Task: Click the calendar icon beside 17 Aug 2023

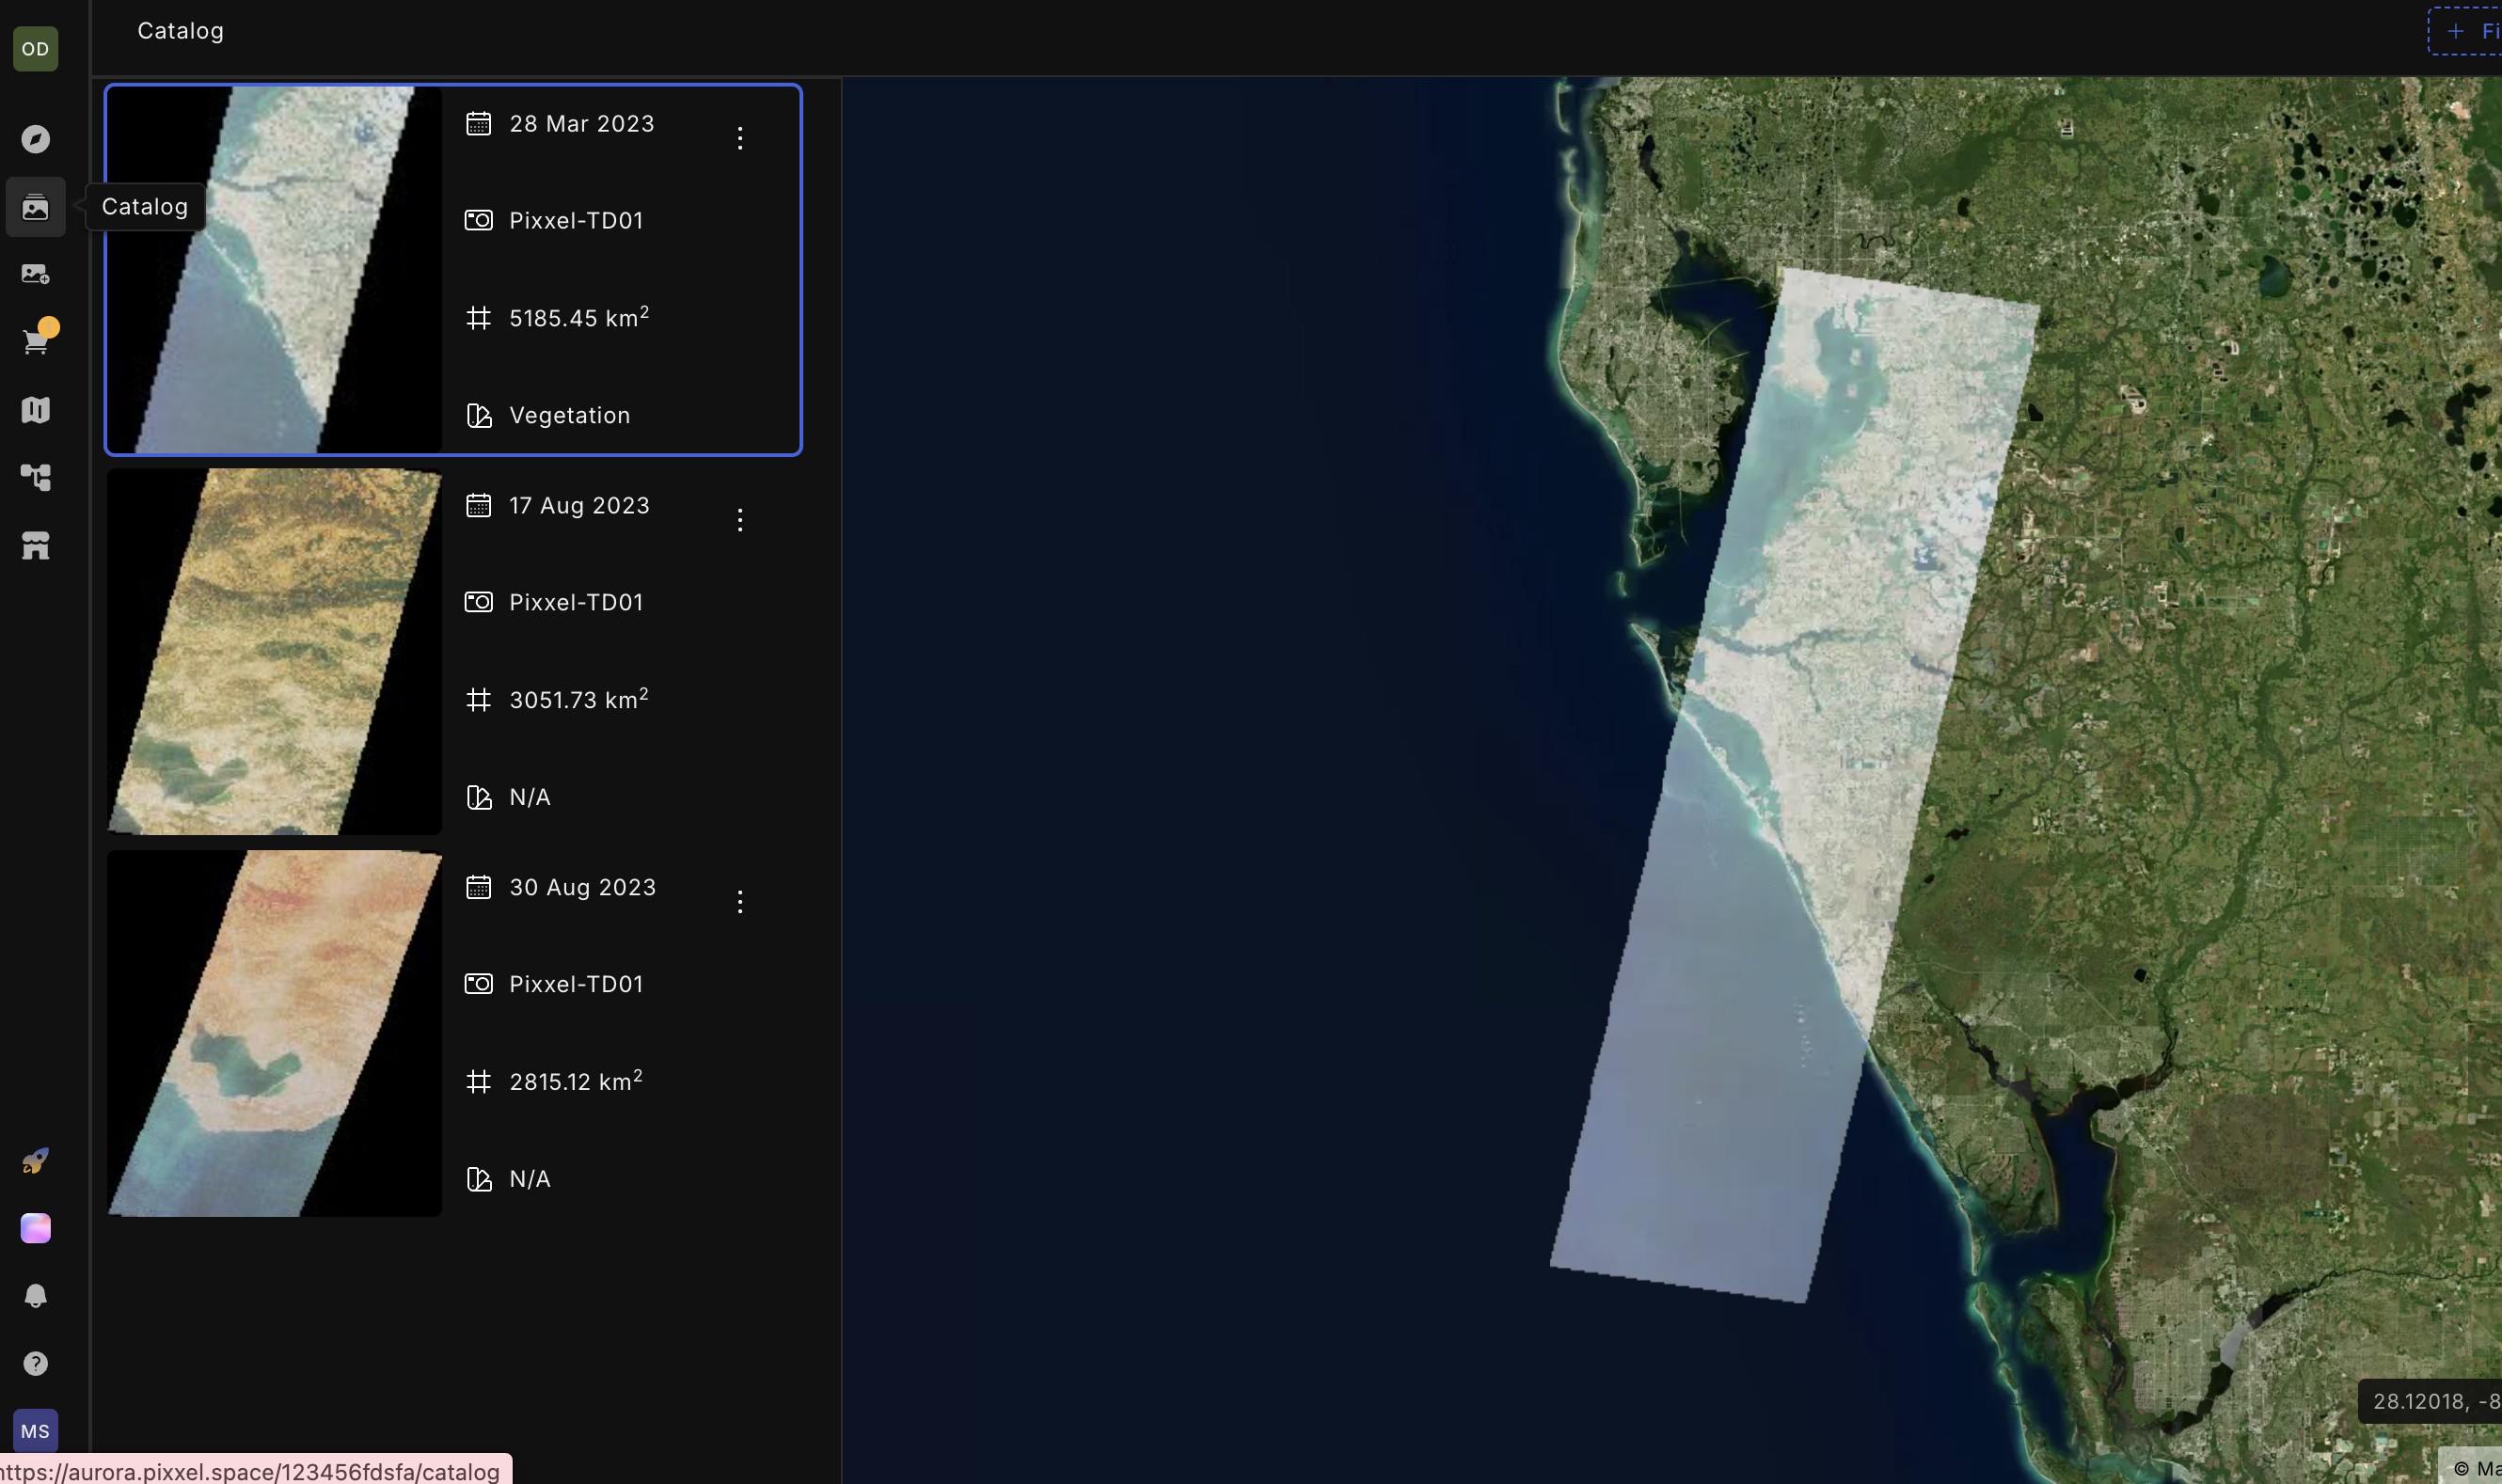Action: pos(479,506)
